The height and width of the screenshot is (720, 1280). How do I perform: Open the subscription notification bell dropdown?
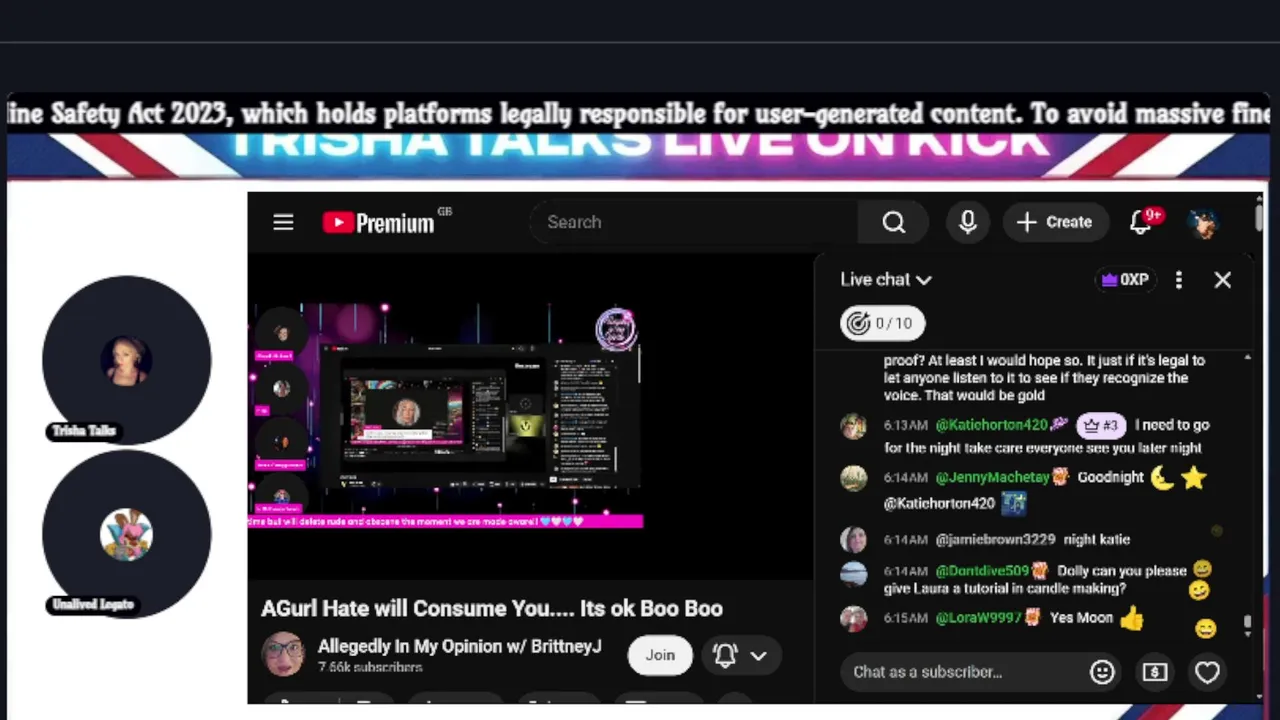(741, 655)
